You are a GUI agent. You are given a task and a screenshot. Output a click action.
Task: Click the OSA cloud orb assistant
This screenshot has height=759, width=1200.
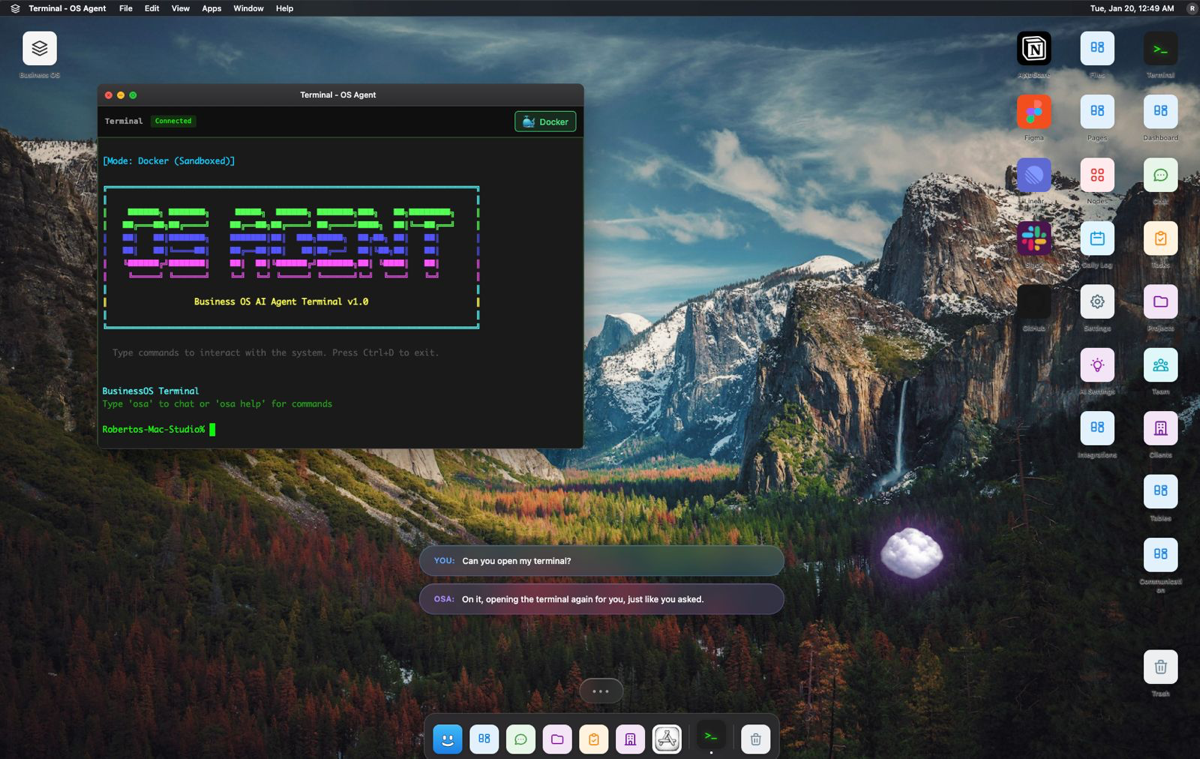click(912, 553)
